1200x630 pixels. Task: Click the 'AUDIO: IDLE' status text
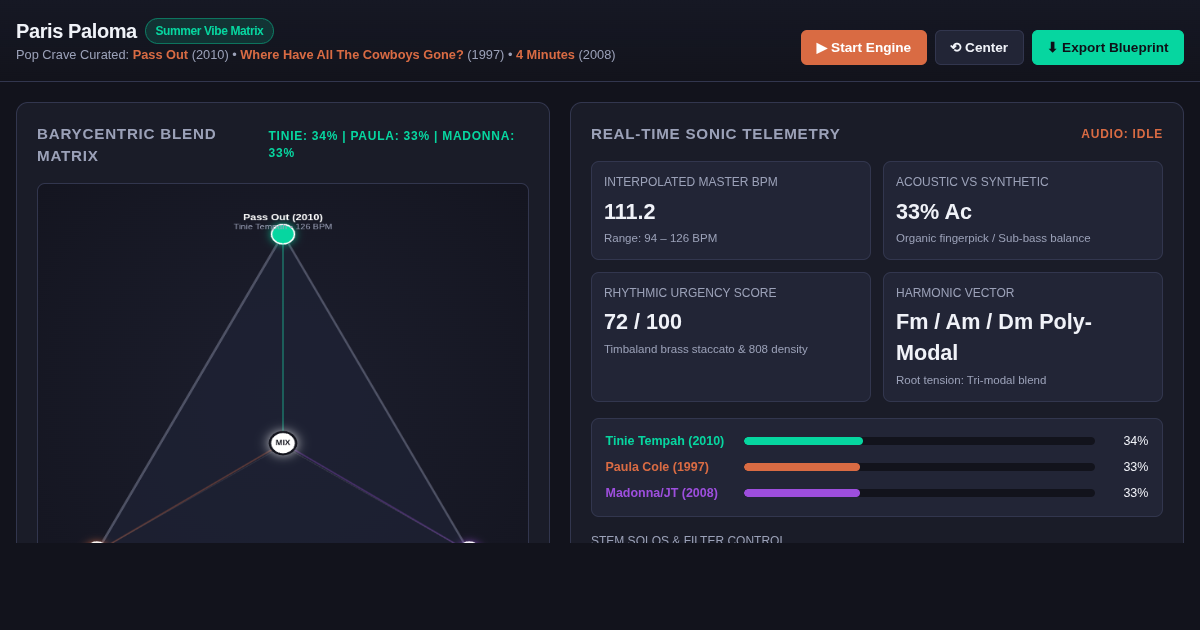click(x=1122, y=134)
